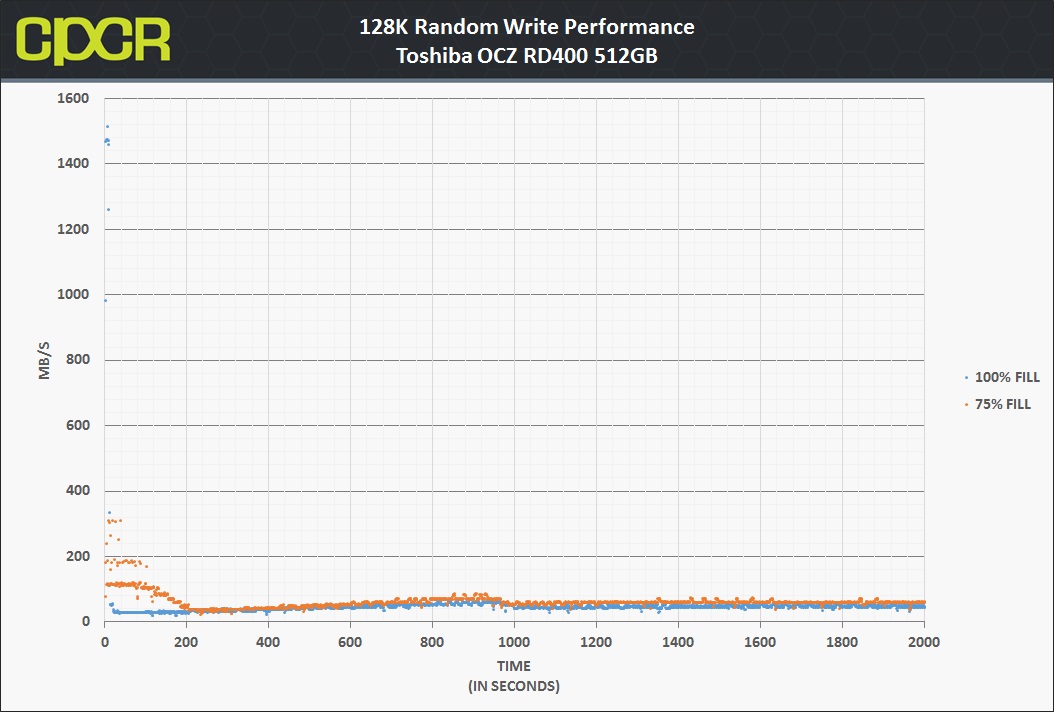Click the blue data point near 1260 MB/s
This screenshot has height=712, width=1054.
pos(108,210)
